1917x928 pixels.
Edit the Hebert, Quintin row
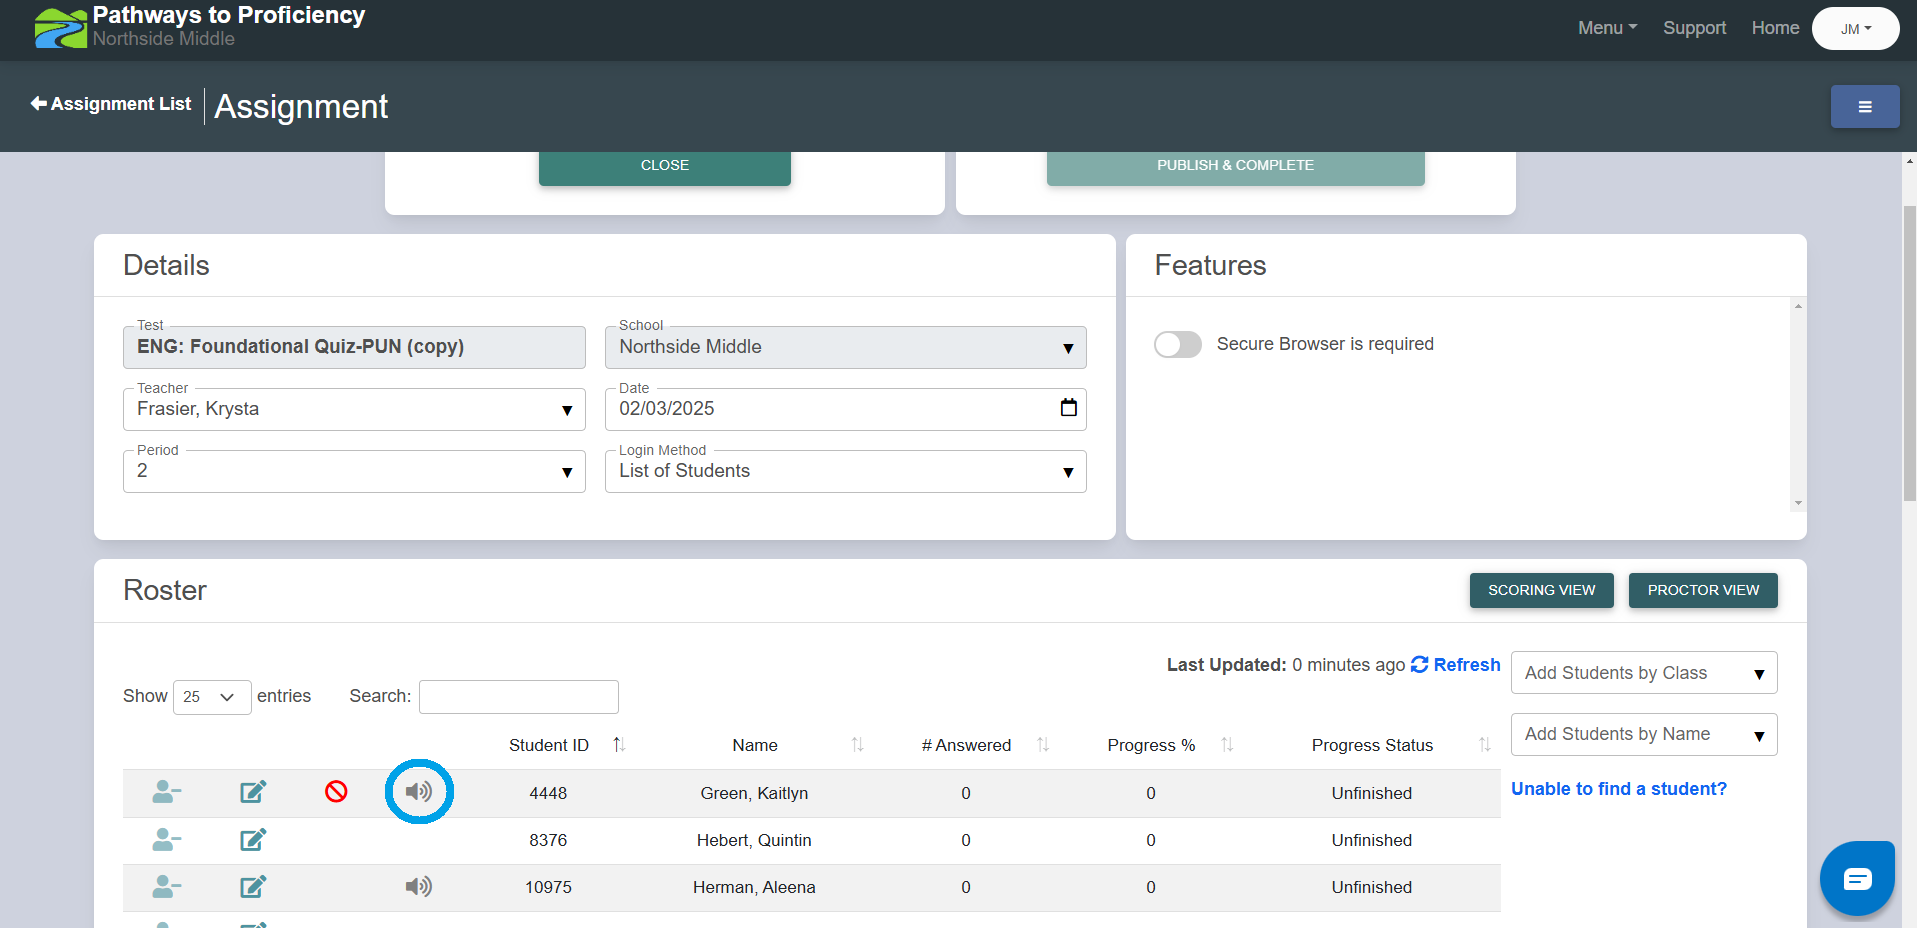[253, 839]
